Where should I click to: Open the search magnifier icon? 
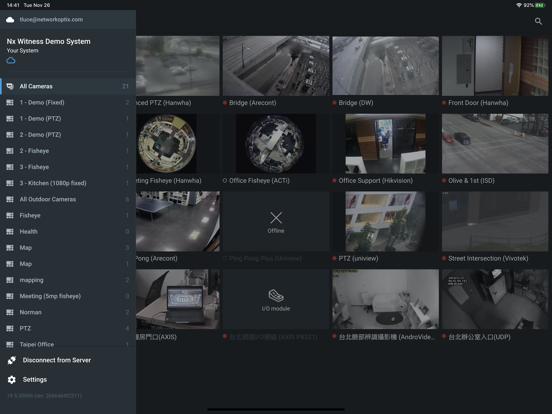(x=538, y=21)
